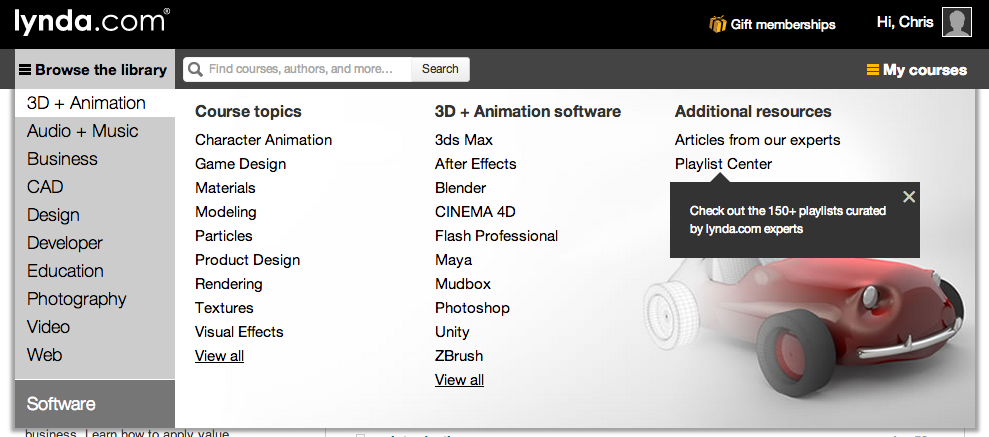Open the user profile avatar
The image size is (989, 437).
pyautogui.click(x=956, y=23)
